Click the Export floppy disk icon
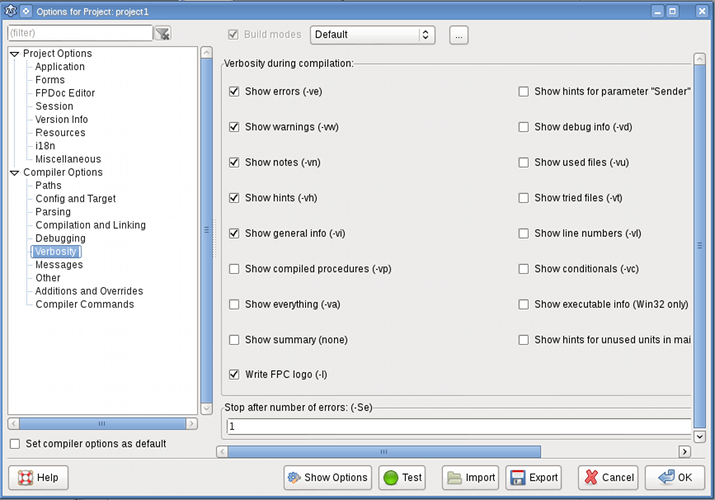Viewport: 715px width, 500px height. [x=516, y=478]
